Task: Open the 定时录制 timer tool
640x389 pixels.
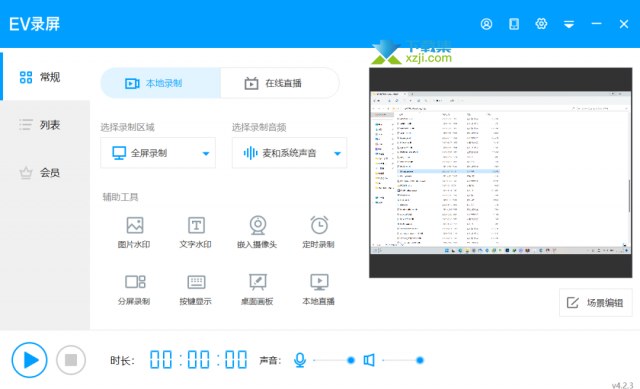Action: pyautogui.click(x=318, y=232)
